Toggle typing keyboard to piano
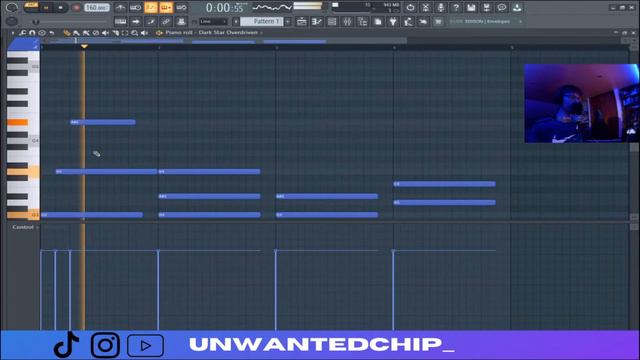The height and width of the screenshot is (360, 640). (x=120, y=22)
